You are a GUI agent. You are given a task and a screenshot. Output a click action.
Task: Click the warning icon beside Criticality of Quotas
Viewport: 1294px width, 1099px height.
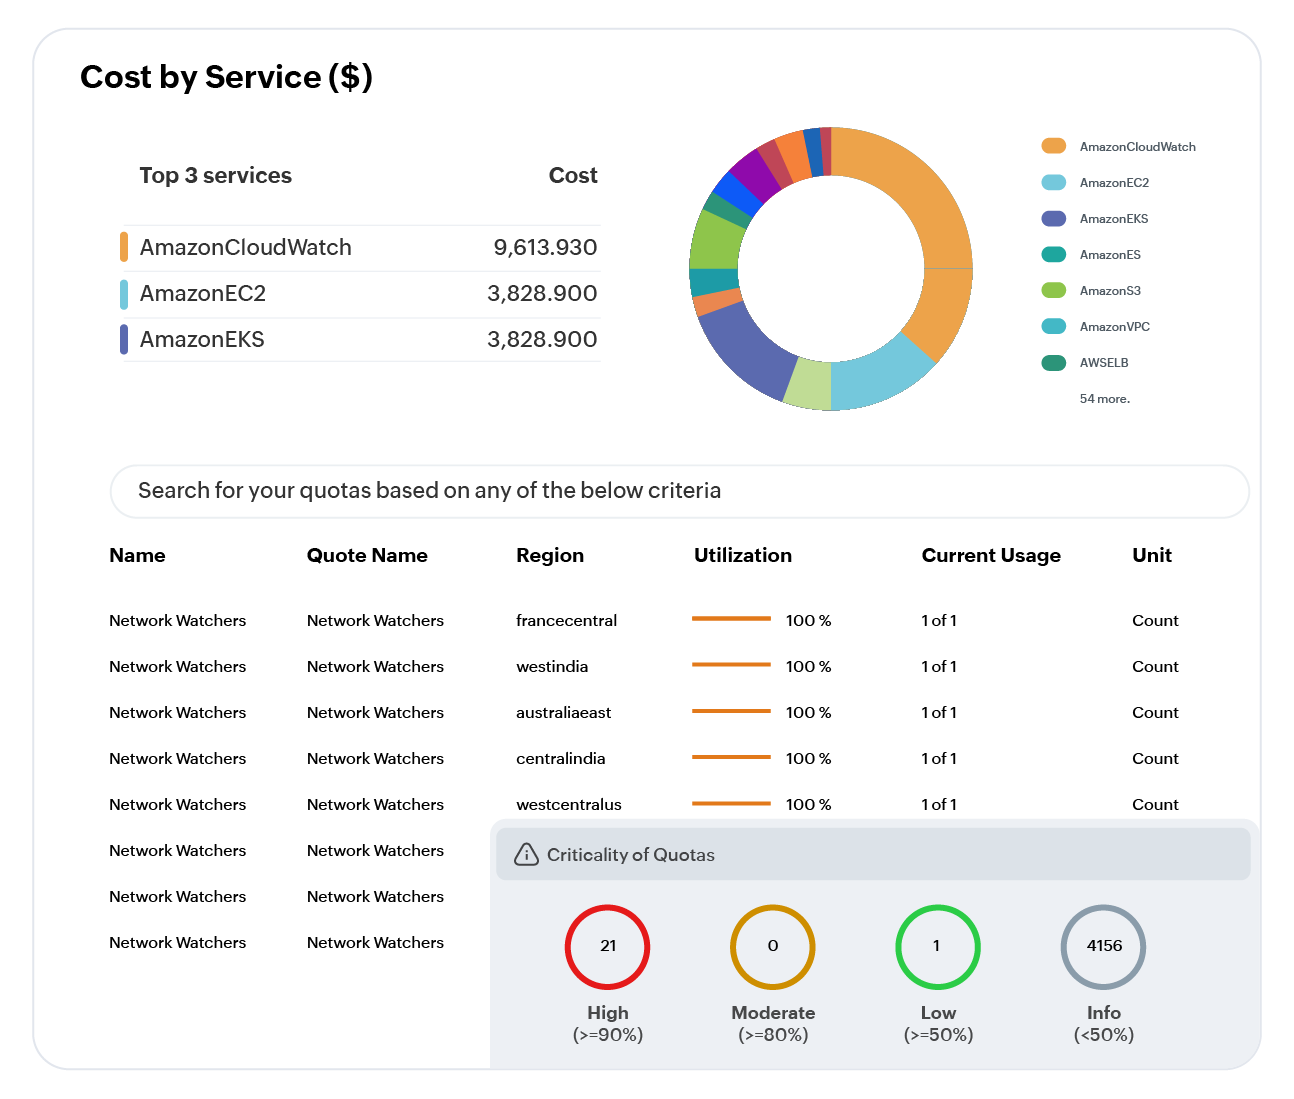[x=526, y=854]
